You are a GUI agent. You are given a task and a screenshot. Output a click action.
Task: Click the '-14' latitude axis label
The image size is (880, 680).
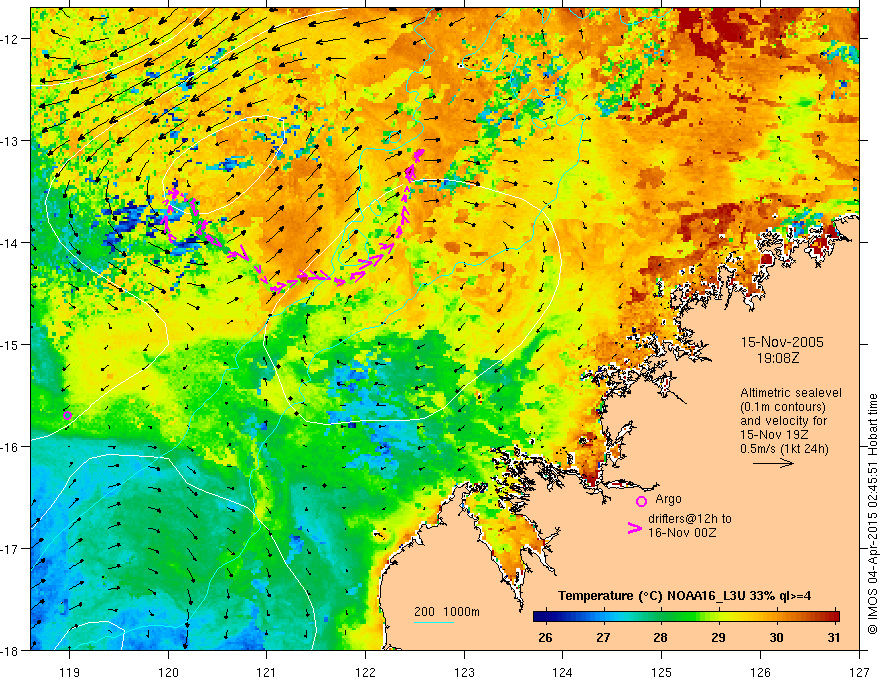[11, 242]
